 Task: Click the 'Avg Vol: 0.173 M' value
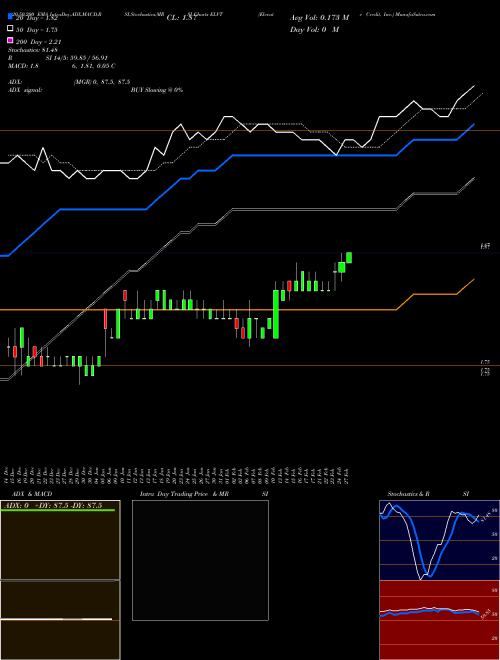pyautogui.click(x=319, y=18)
